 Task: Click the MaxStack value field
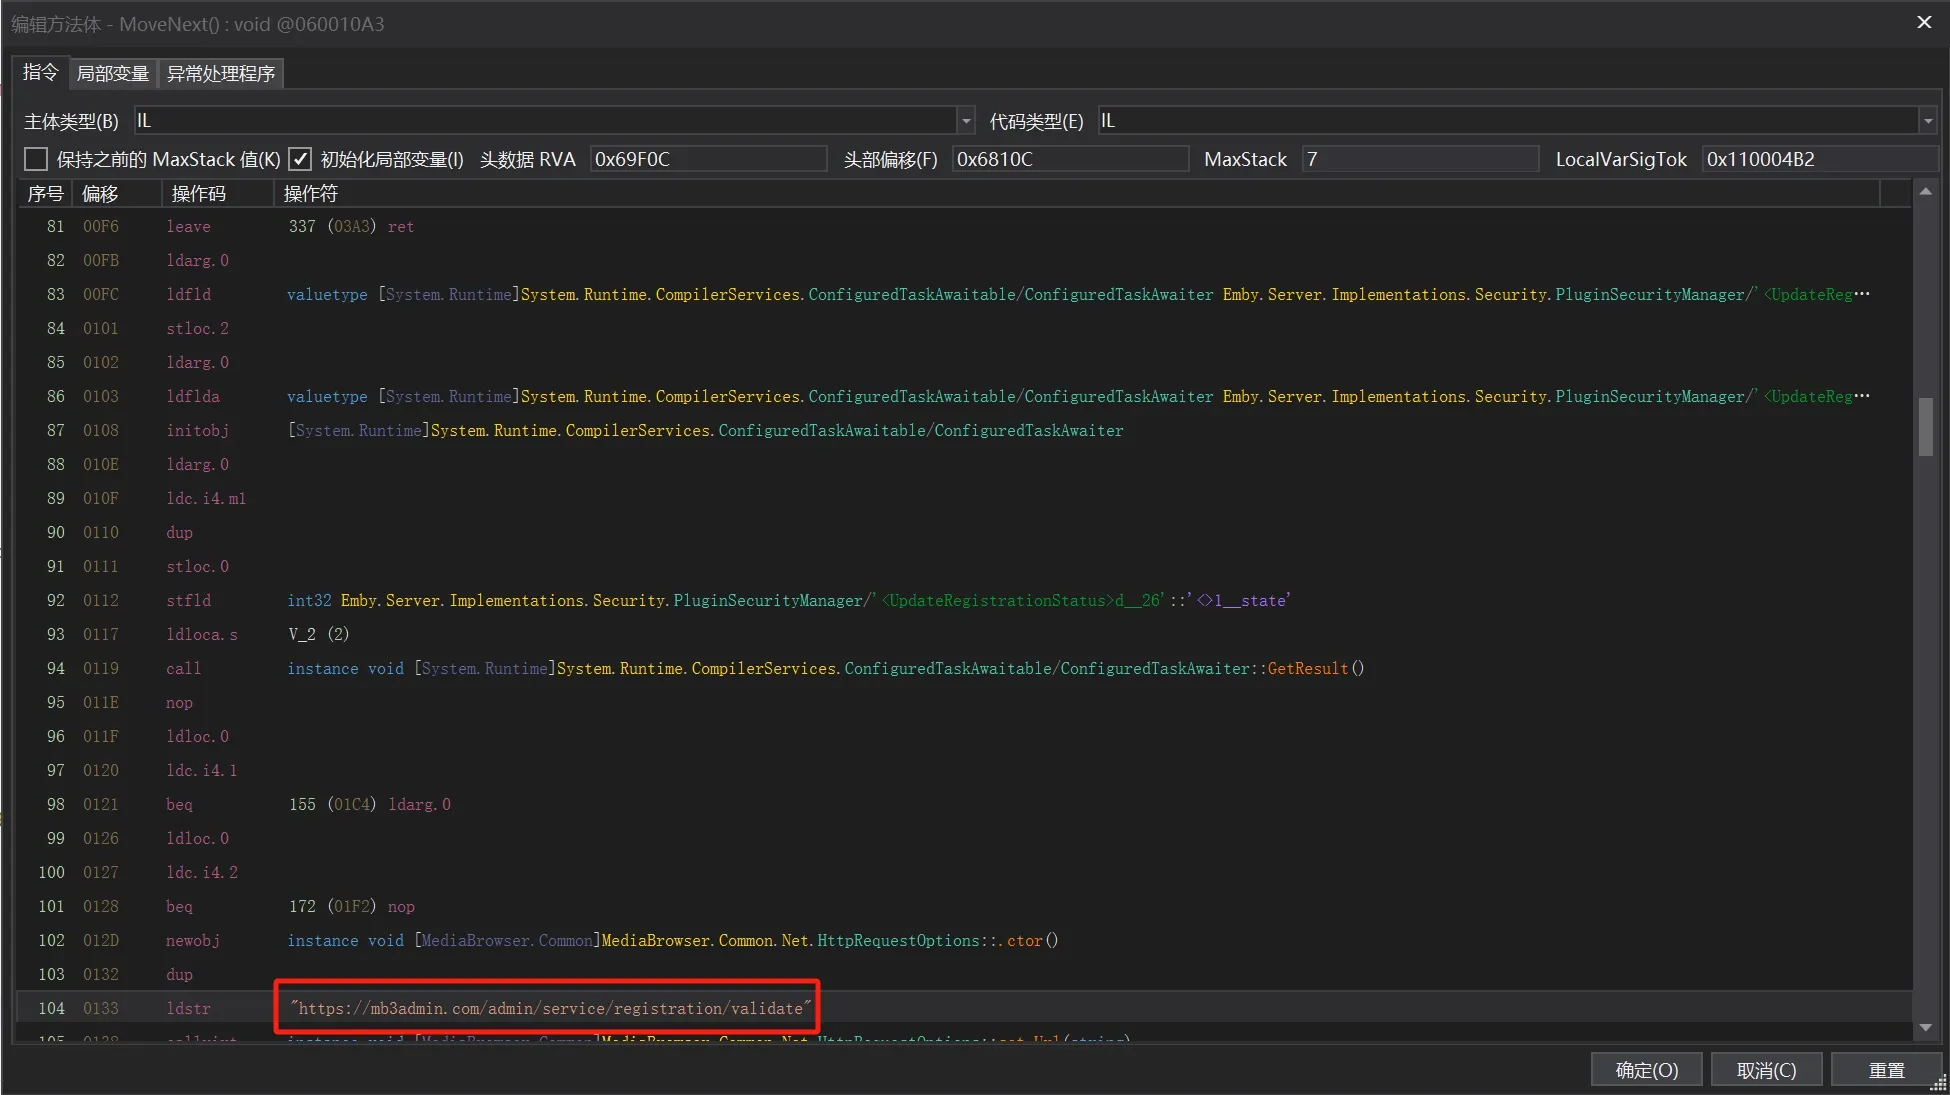pyautogui.click(x=1420, y=159)
